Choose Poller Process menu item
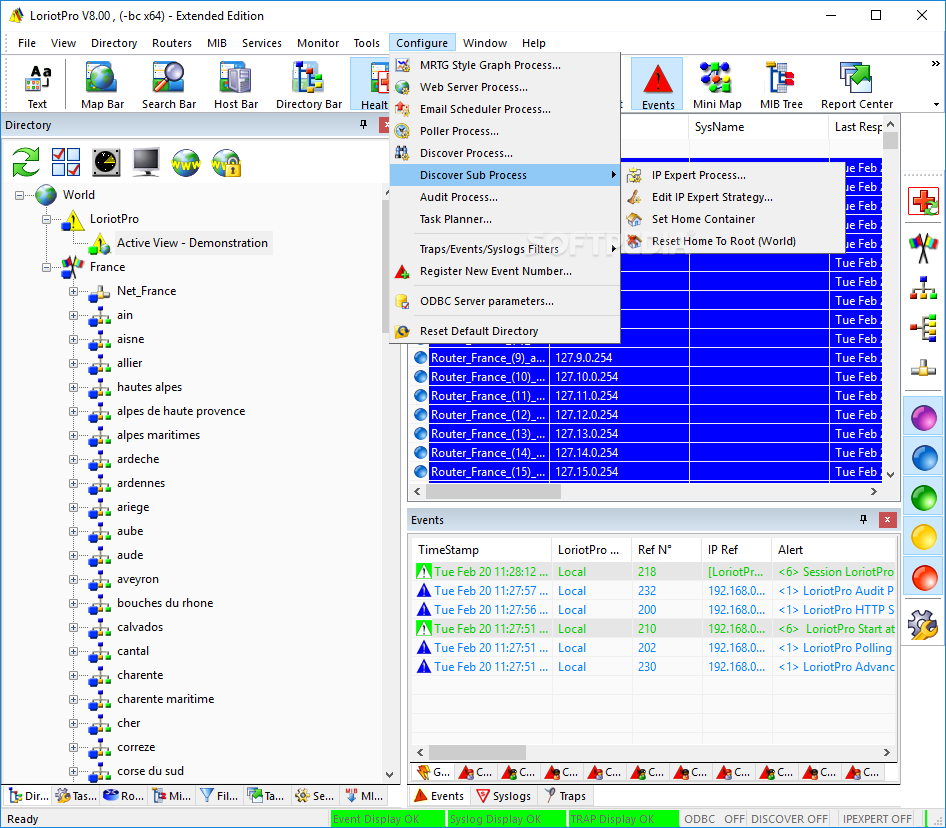946x828 pixels. [505, 131]
